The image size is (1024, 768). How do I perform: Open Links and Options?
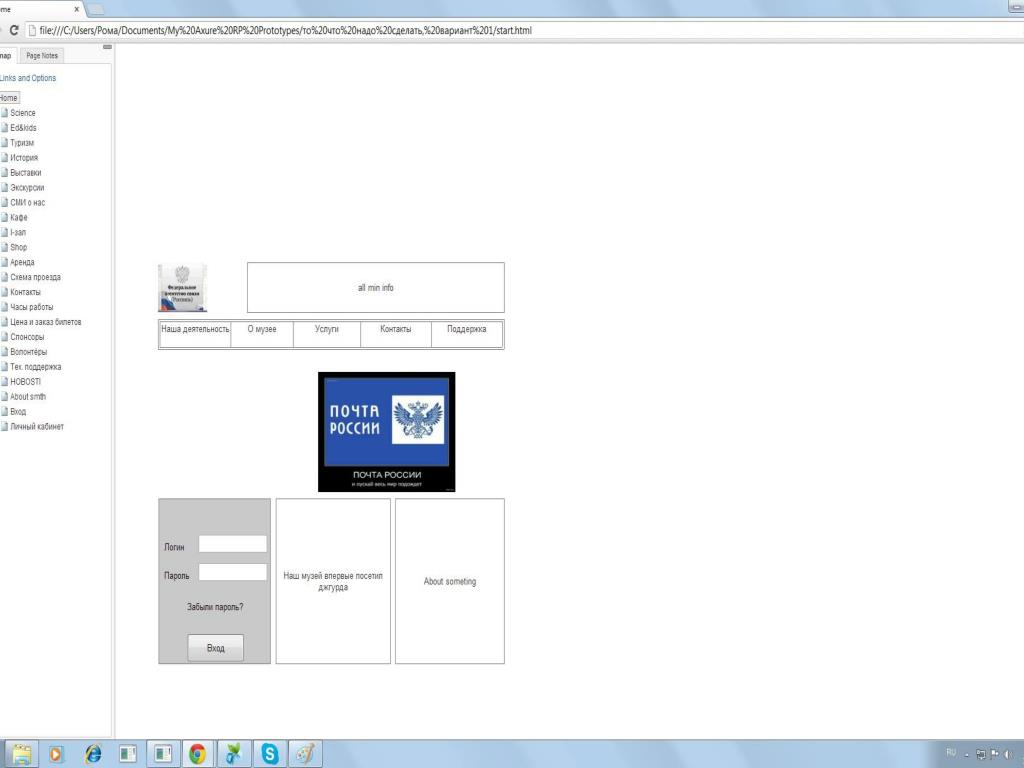[28, 78]
